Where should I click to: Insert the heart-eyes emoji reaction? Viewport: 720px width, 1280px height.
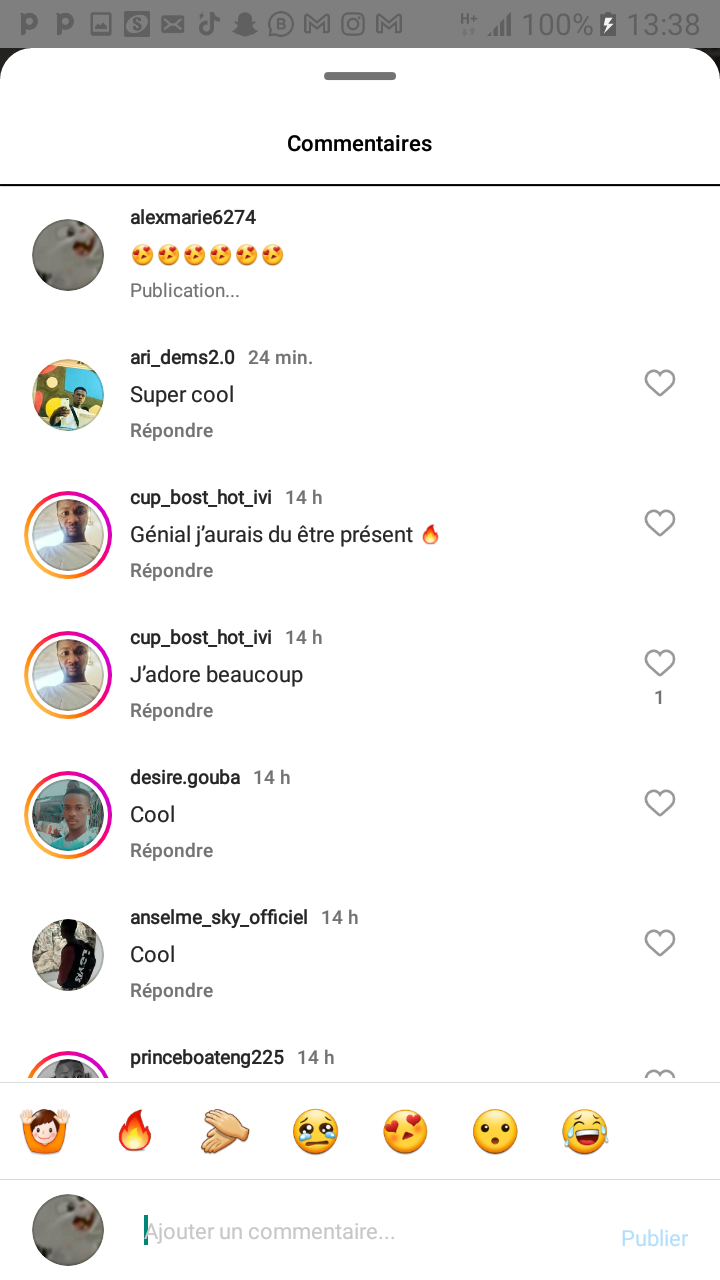point(405,1132)
